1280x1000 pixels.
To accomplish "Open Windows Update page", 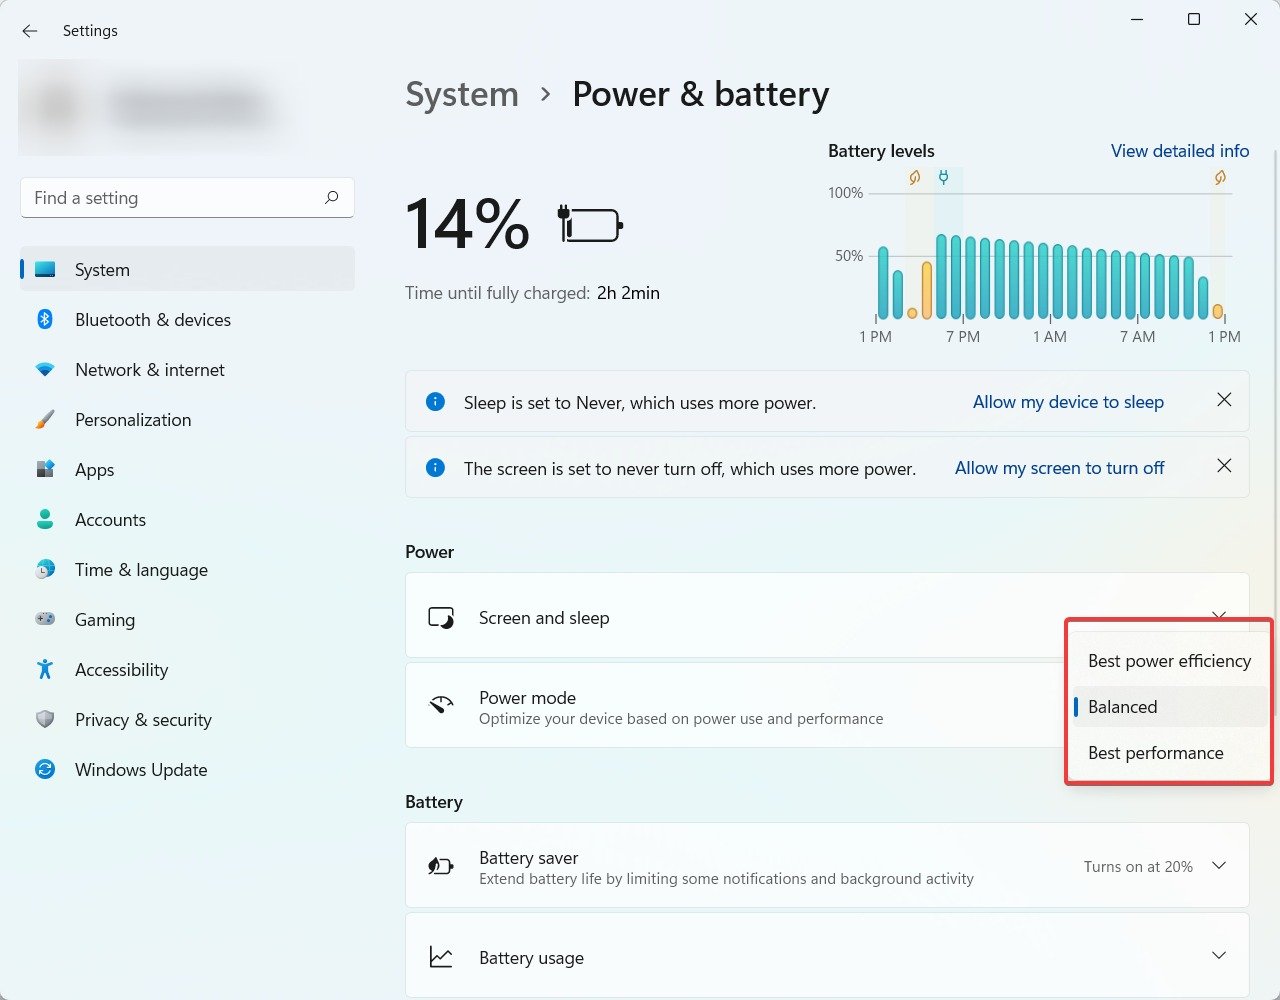I will 187,769.
